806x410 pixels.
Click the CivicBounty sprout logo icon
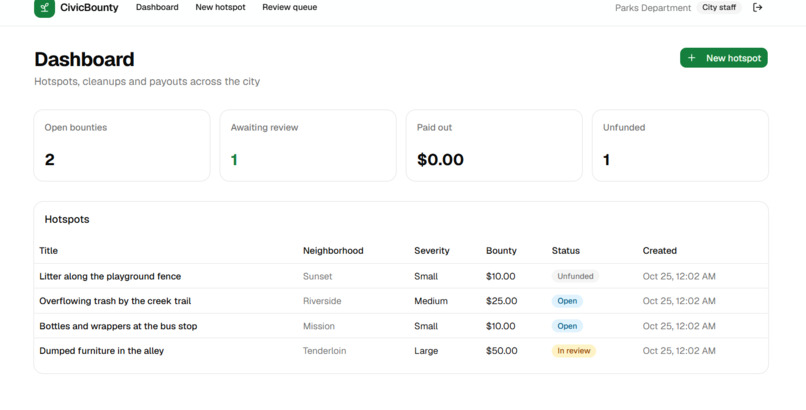pyautogui.click(x=45, y=8)
